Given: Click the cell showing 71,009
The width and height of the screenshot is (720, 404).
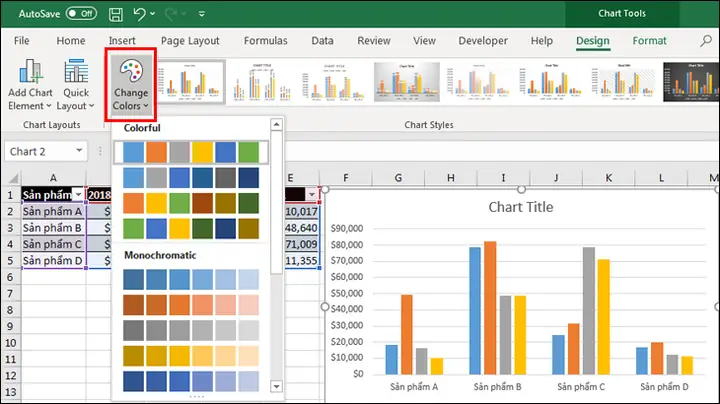Looking at the screenshot, I should [302, 244].
